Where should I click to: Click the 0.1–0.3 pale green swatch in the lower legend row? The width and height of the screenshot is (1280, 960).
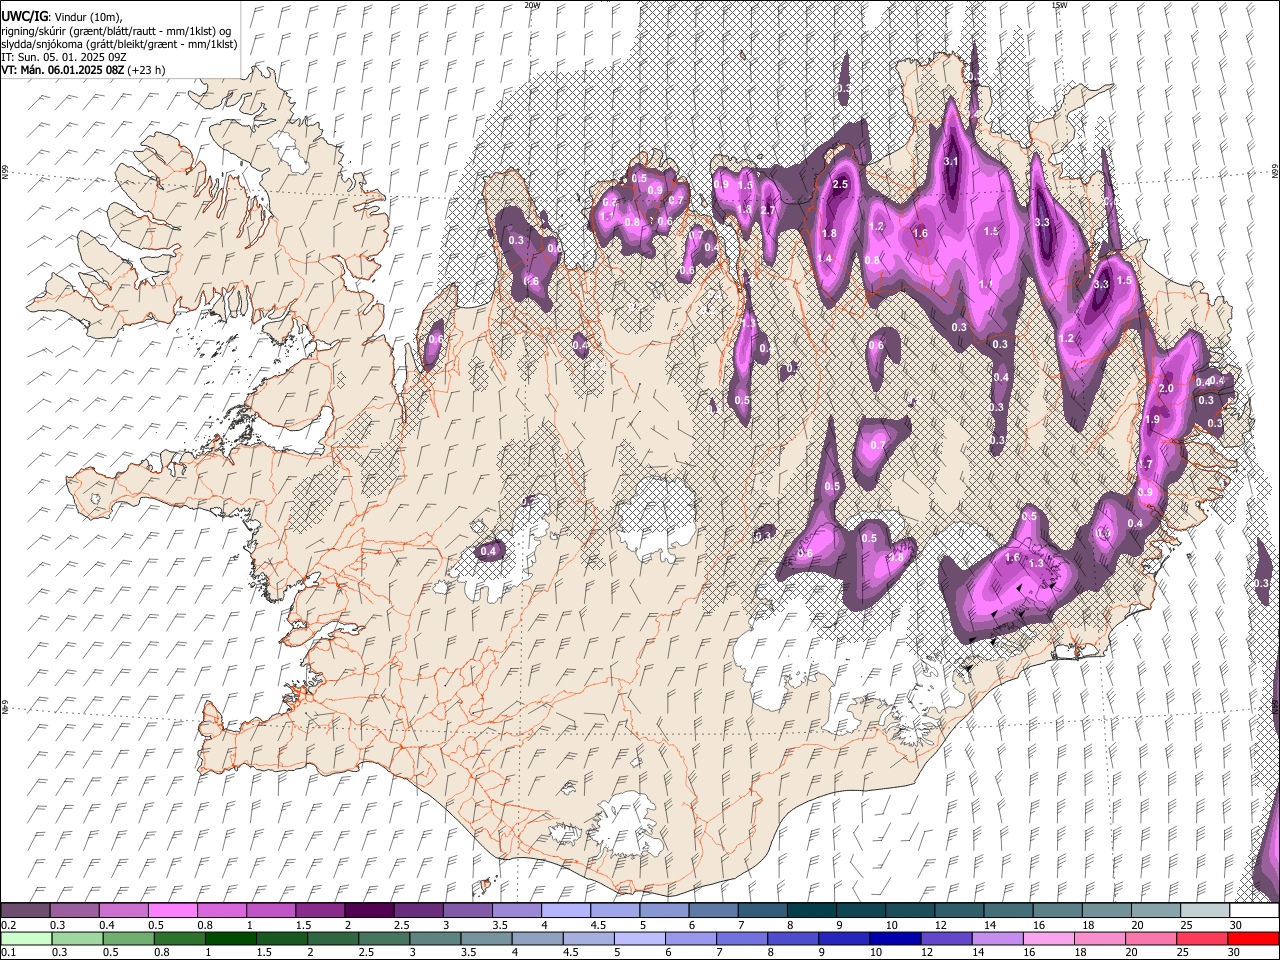pyautogui.click(x=26, y=938)
